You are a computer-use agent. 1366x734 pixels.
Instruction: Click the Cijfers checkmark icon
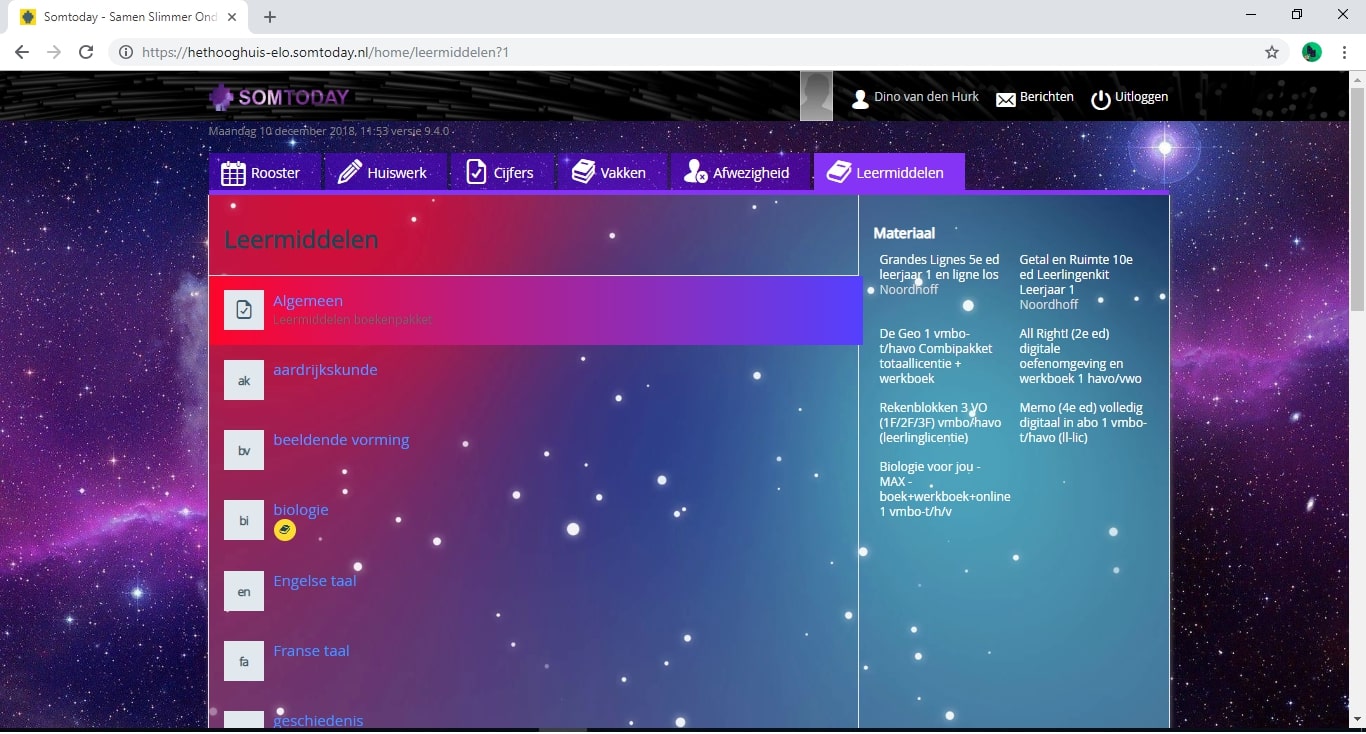click(x=476, y=171)
